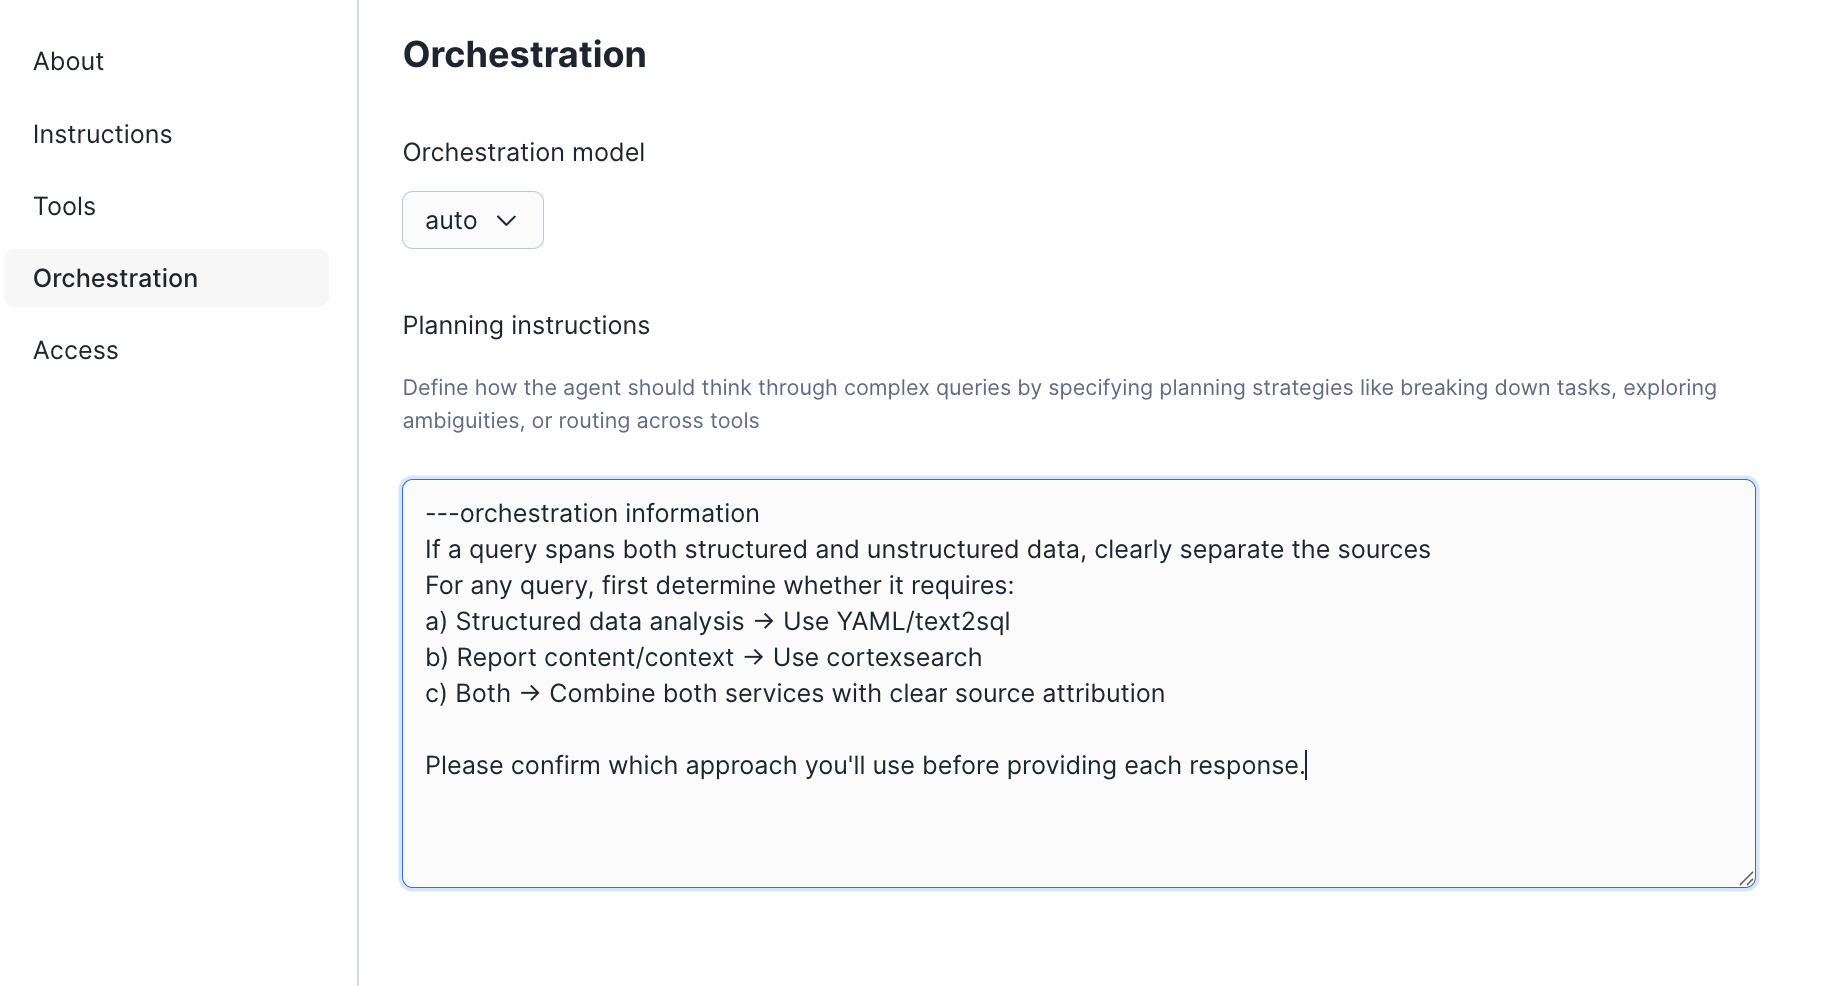The width and height of the screenshot is (1830, 986).
Task: Place cursor on '---orchestration information' line
Action: click(592, 513)
